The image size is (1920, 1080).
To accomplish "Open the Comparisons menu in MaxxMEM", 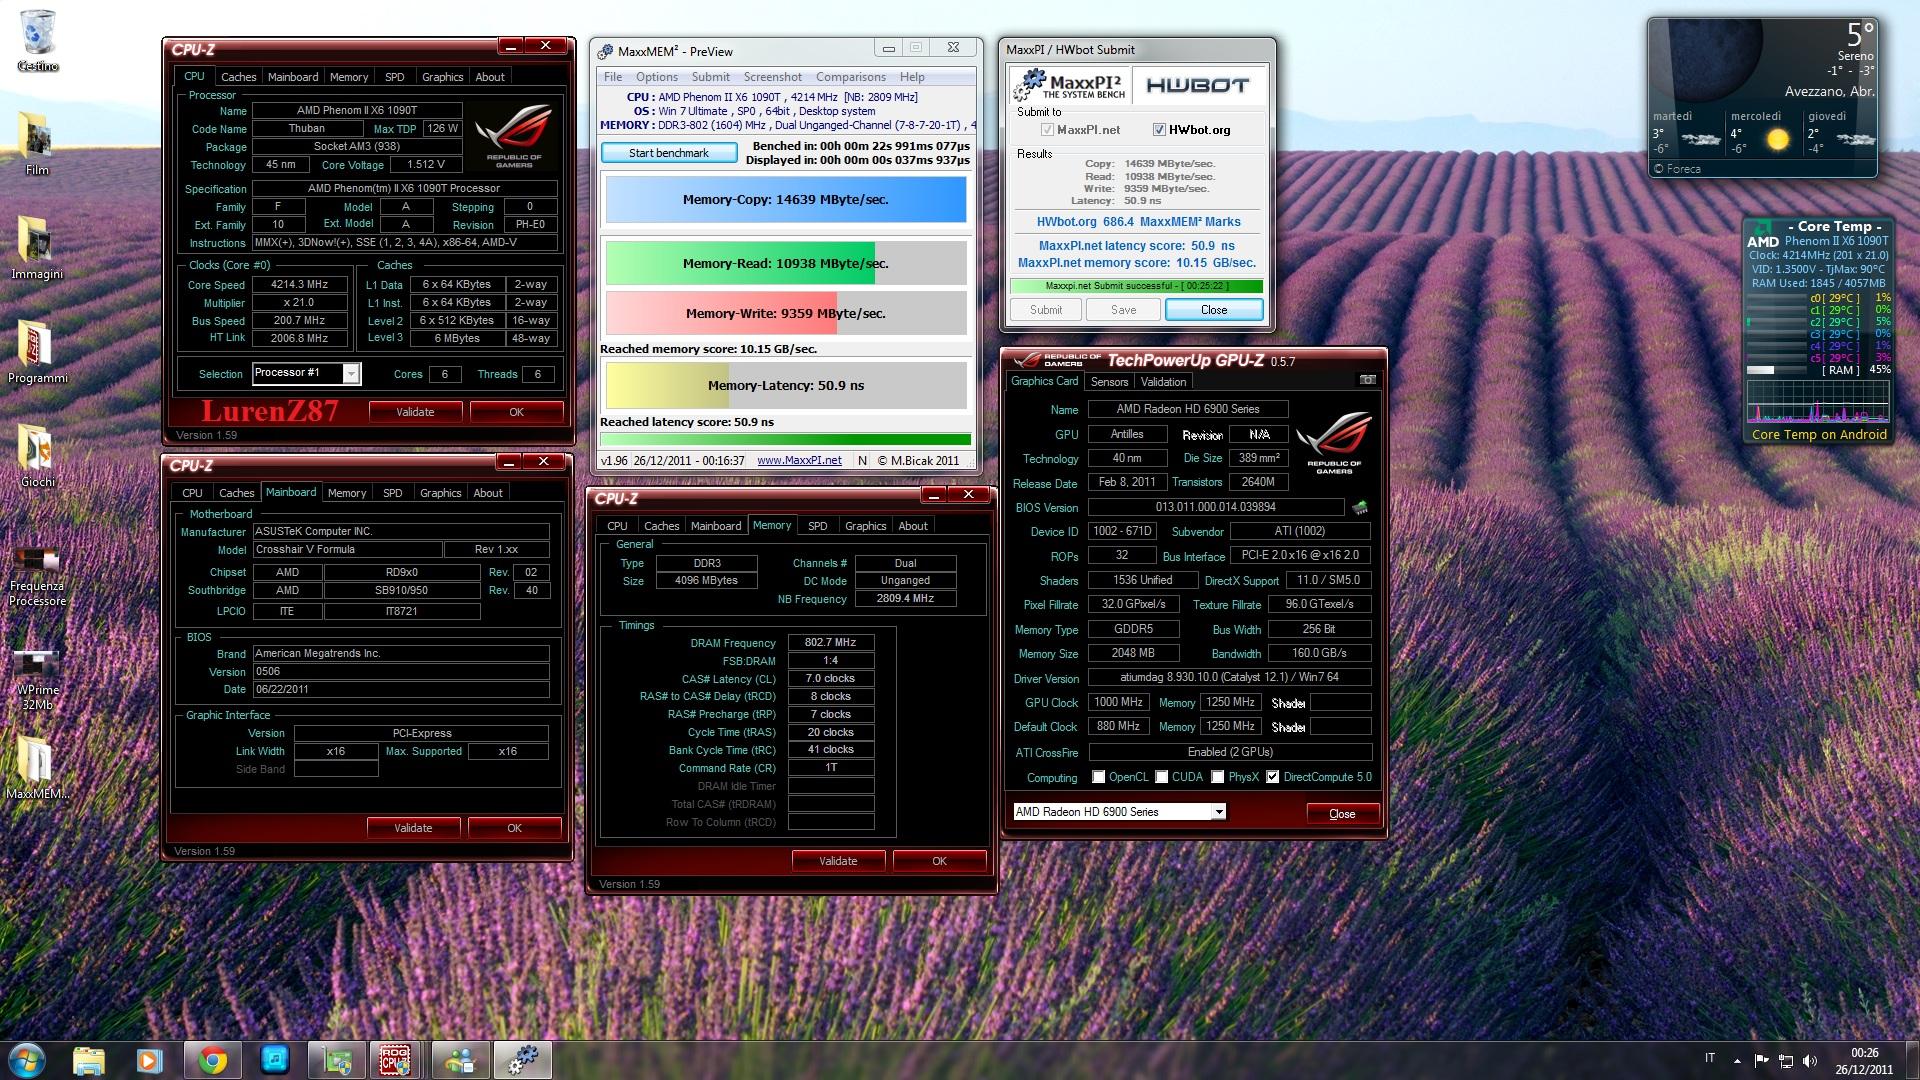I will [851, 77].
